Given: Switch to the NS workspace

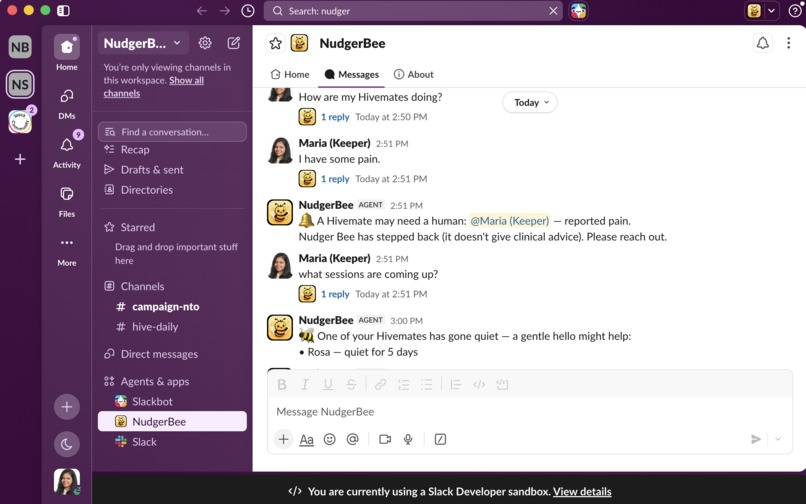Looking at the screenshot, I should click(x=20, y=84).
